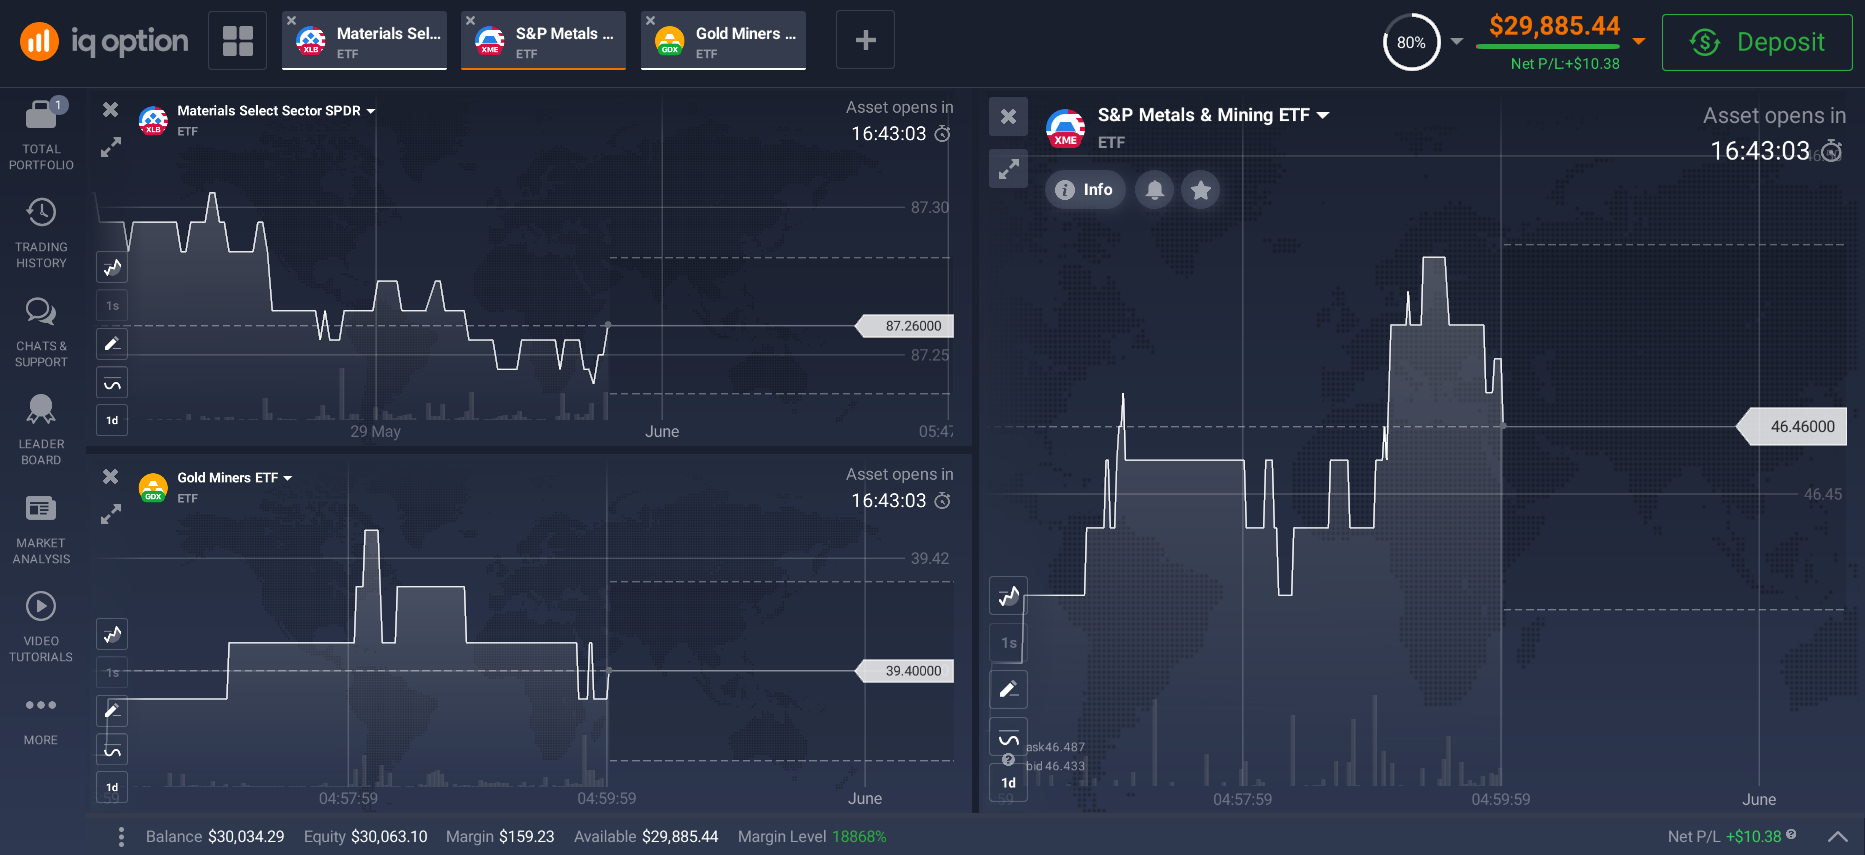1865x855 pixels.
Task: Open chart type tool on Gold Miners chart
Action: pyautogui.click(x=112, y=634)
